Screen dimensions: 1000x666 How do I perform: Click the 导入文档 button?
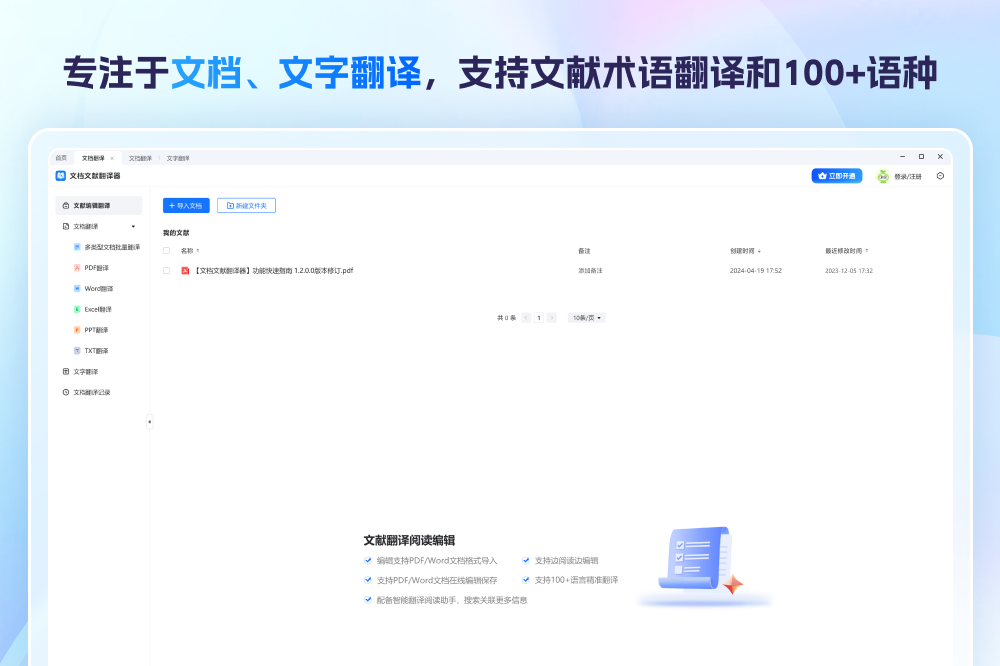tap(186, 205)
